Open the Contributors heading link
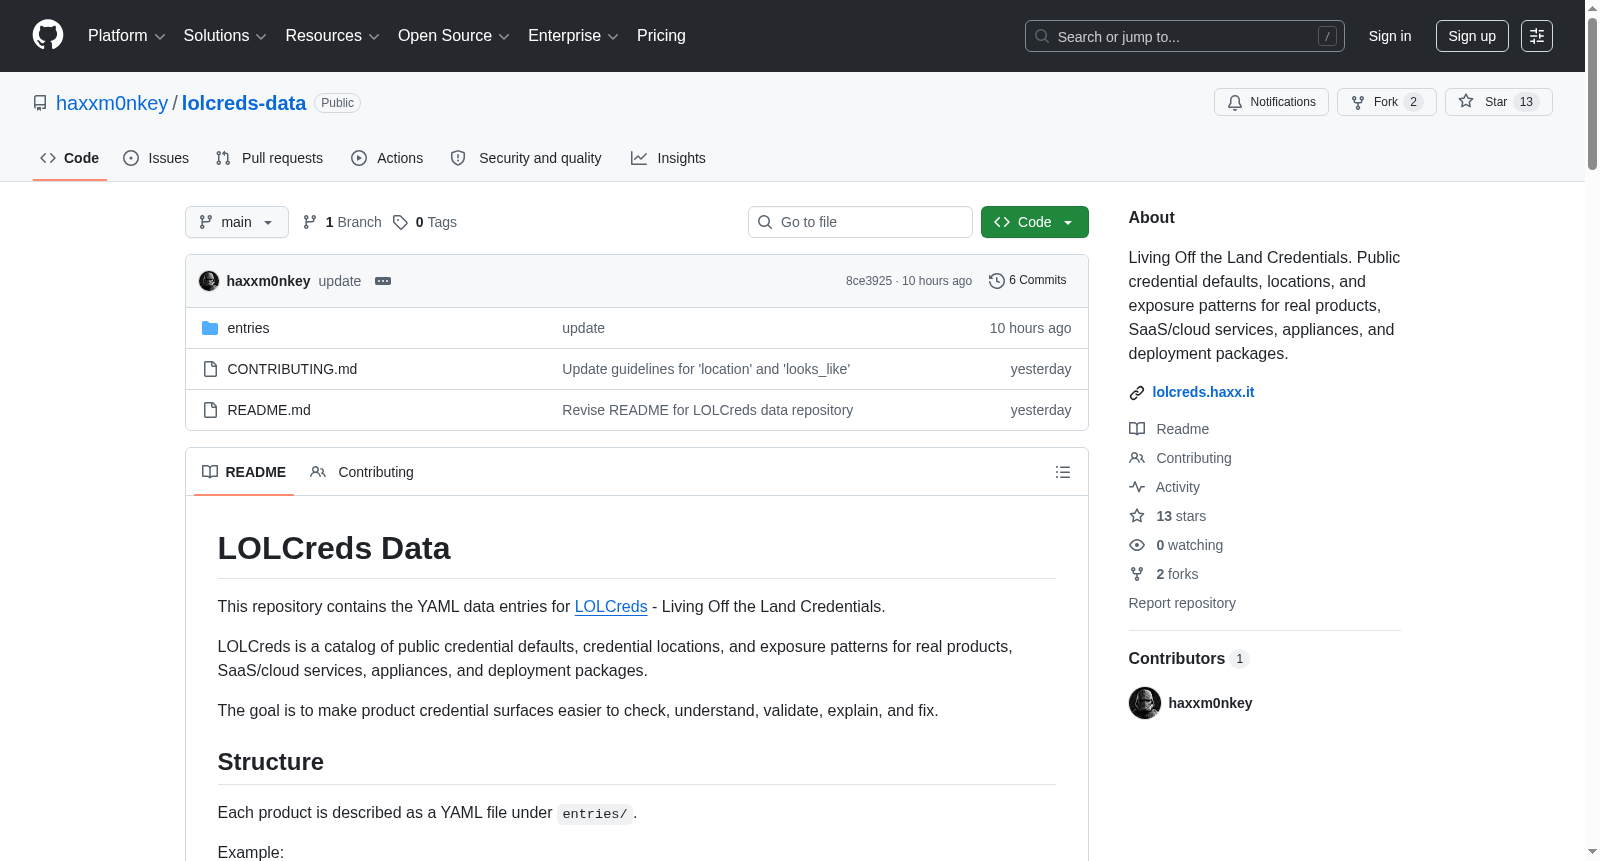This screenshot has width=1600, height=861. click(1188, 658)
